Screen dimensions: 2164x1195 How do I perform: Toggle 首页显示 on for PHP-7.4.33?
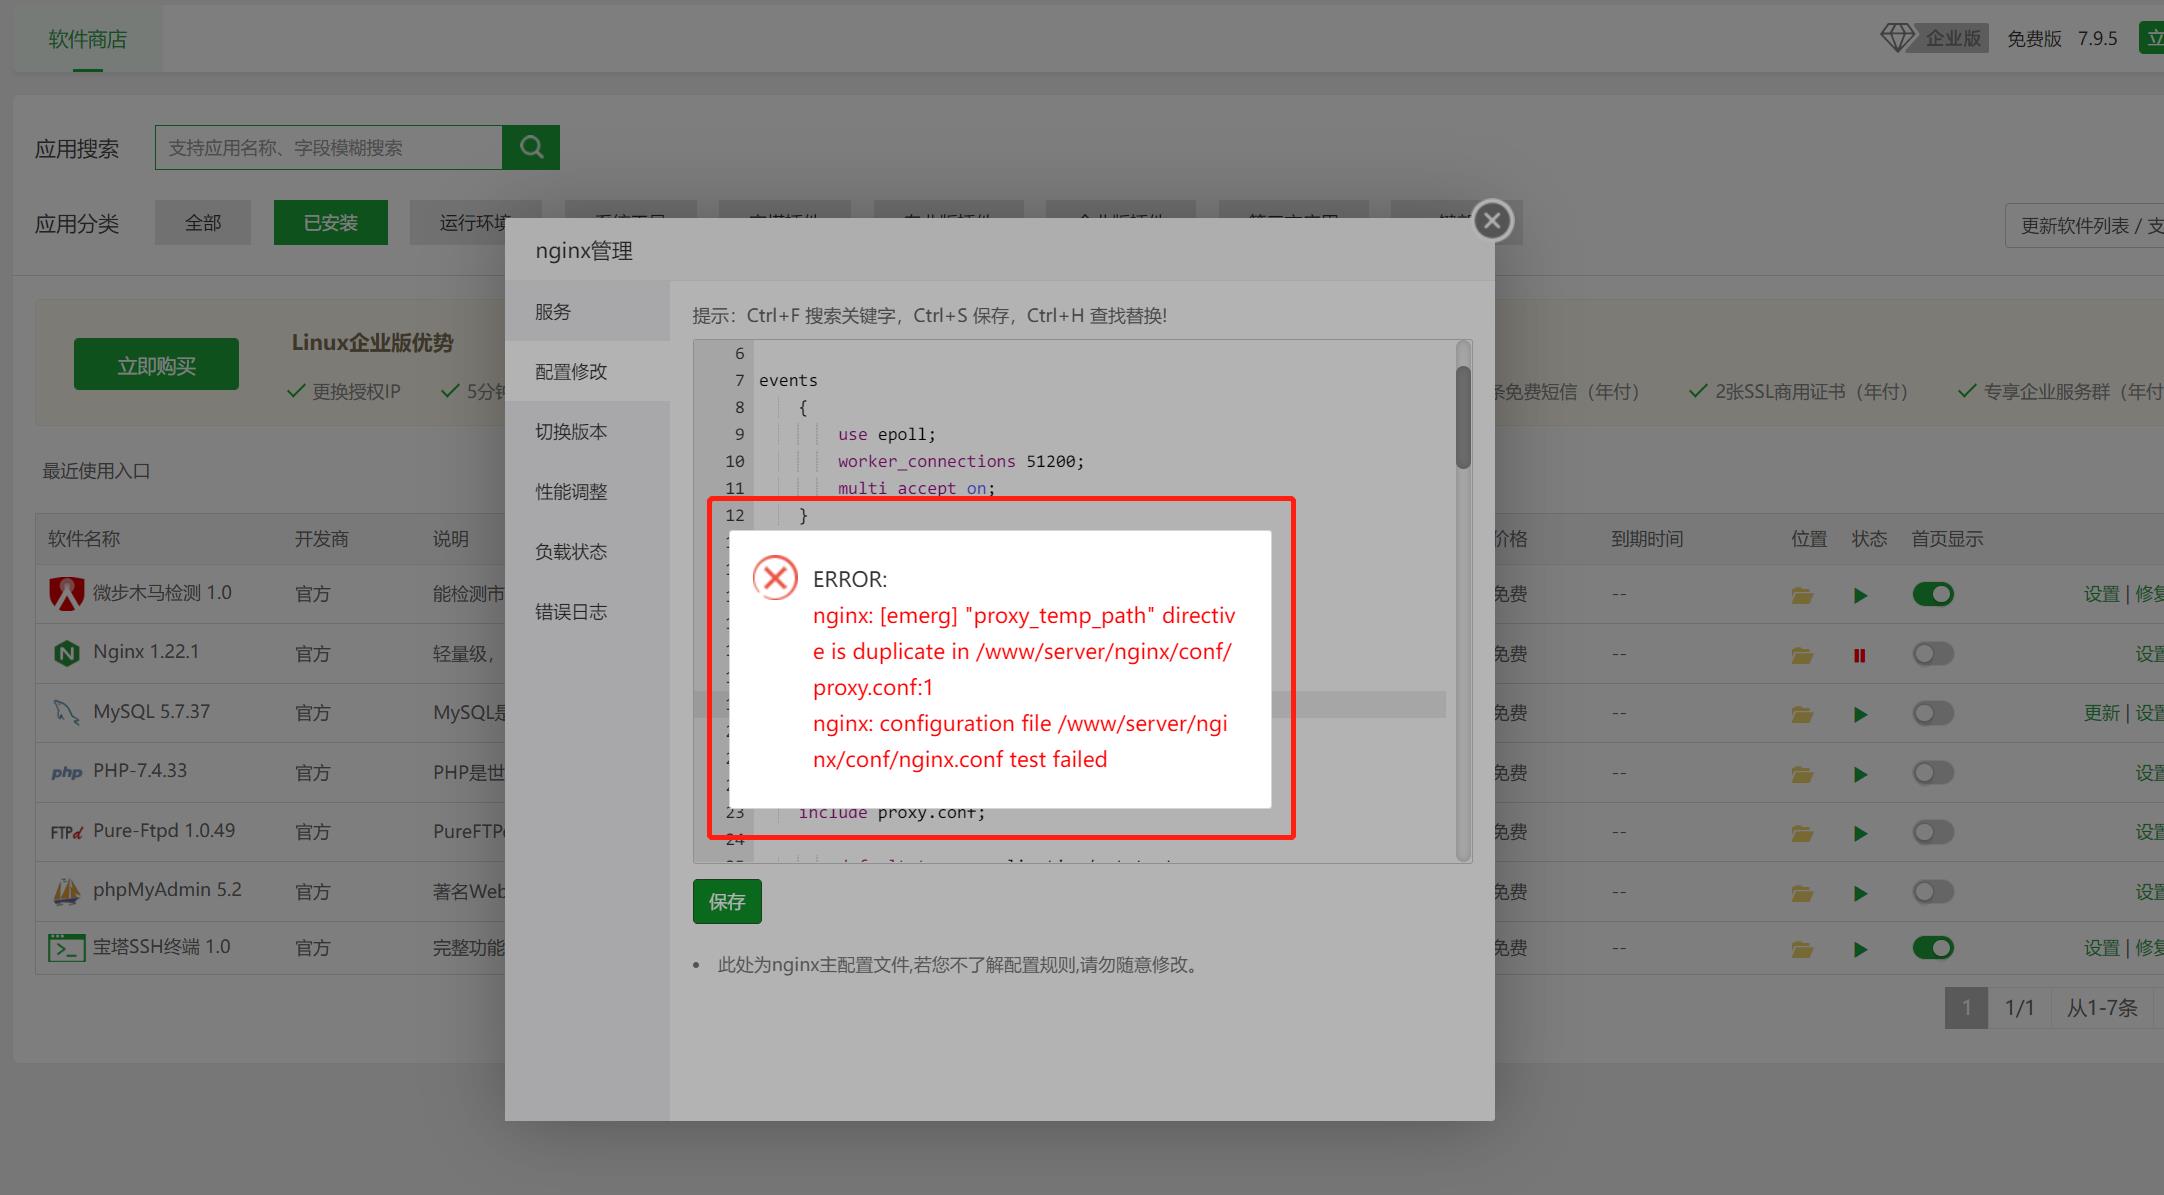coord(1933,773)
